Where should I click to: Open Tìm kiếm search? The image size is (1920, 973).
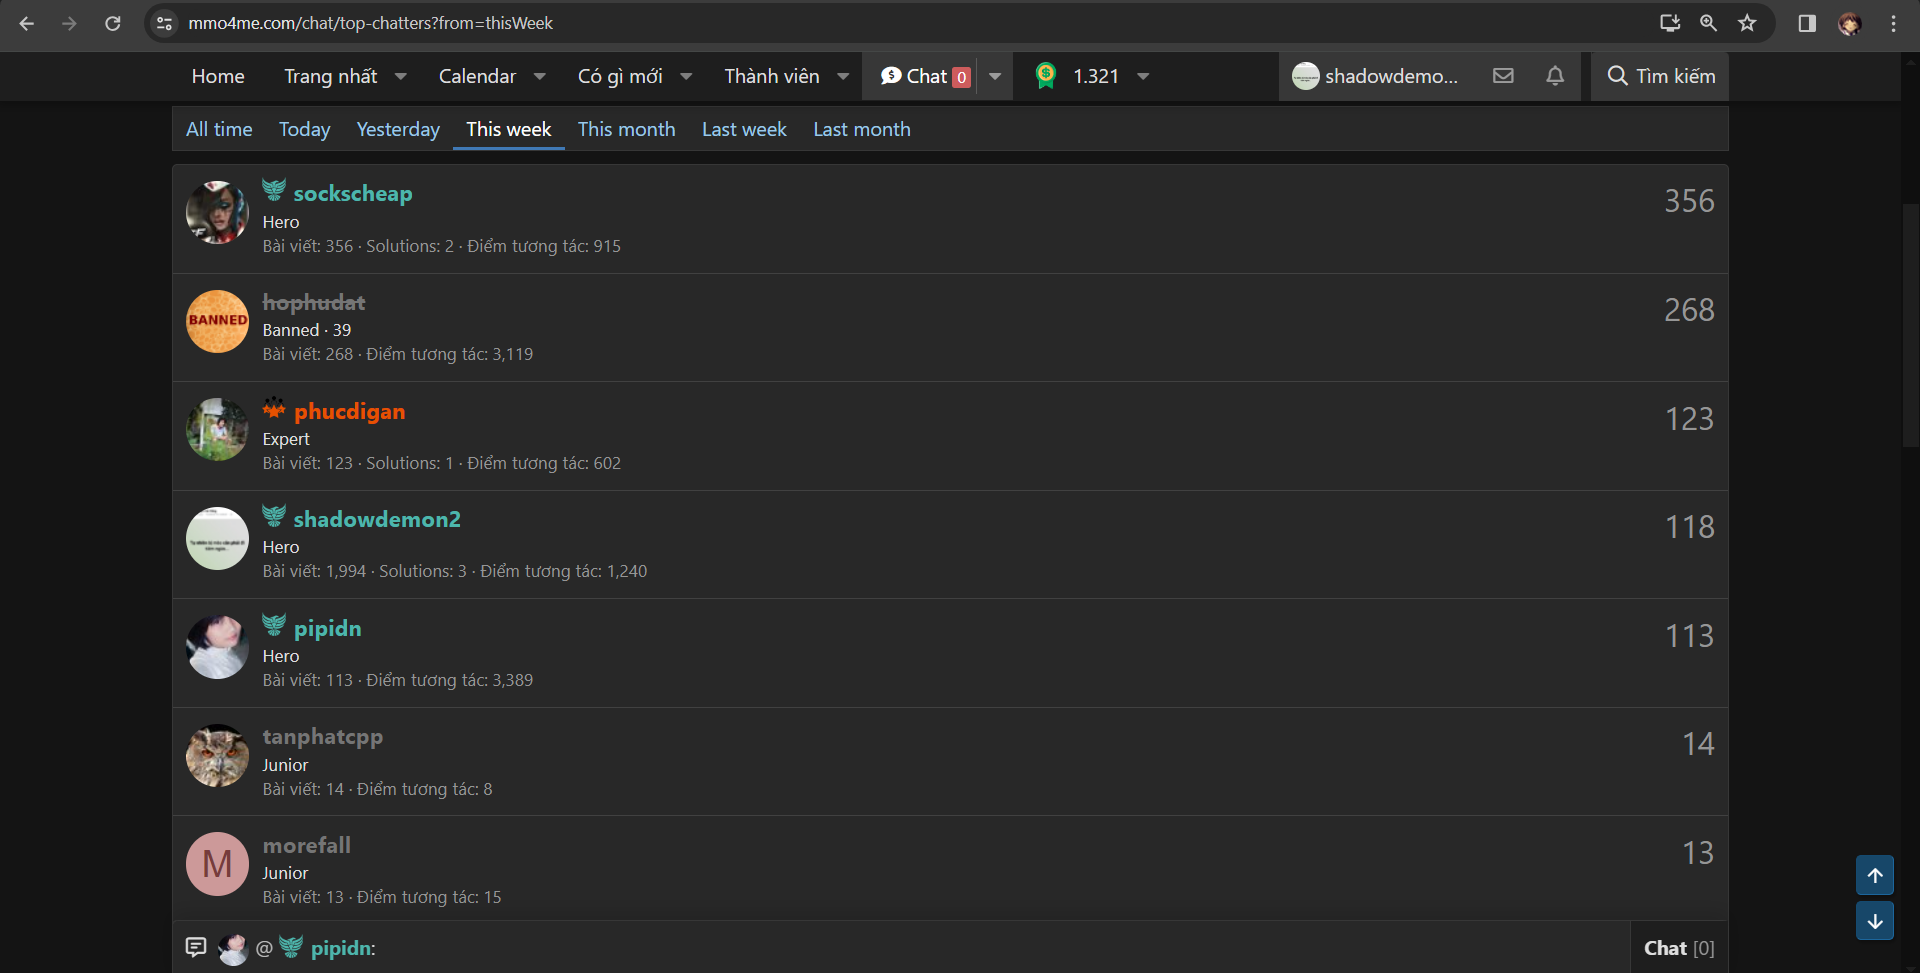[x=1660, y=76]
